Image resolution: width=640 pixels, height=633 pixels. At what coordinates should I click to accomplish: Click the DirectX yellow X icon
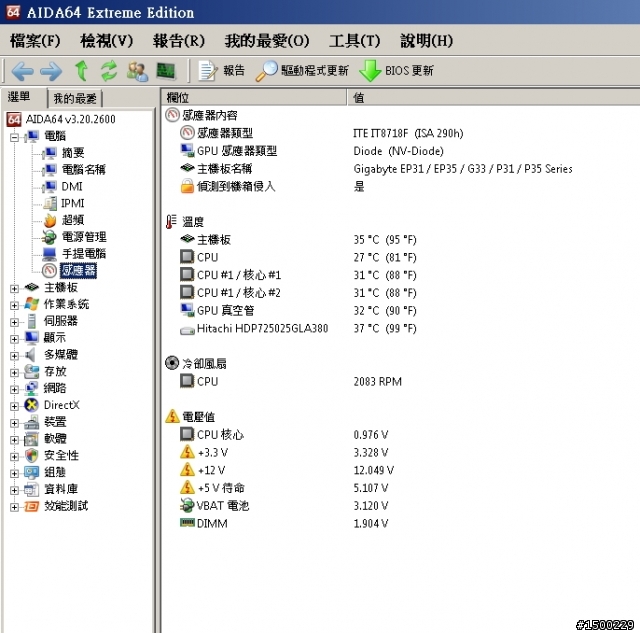[31, 405]
